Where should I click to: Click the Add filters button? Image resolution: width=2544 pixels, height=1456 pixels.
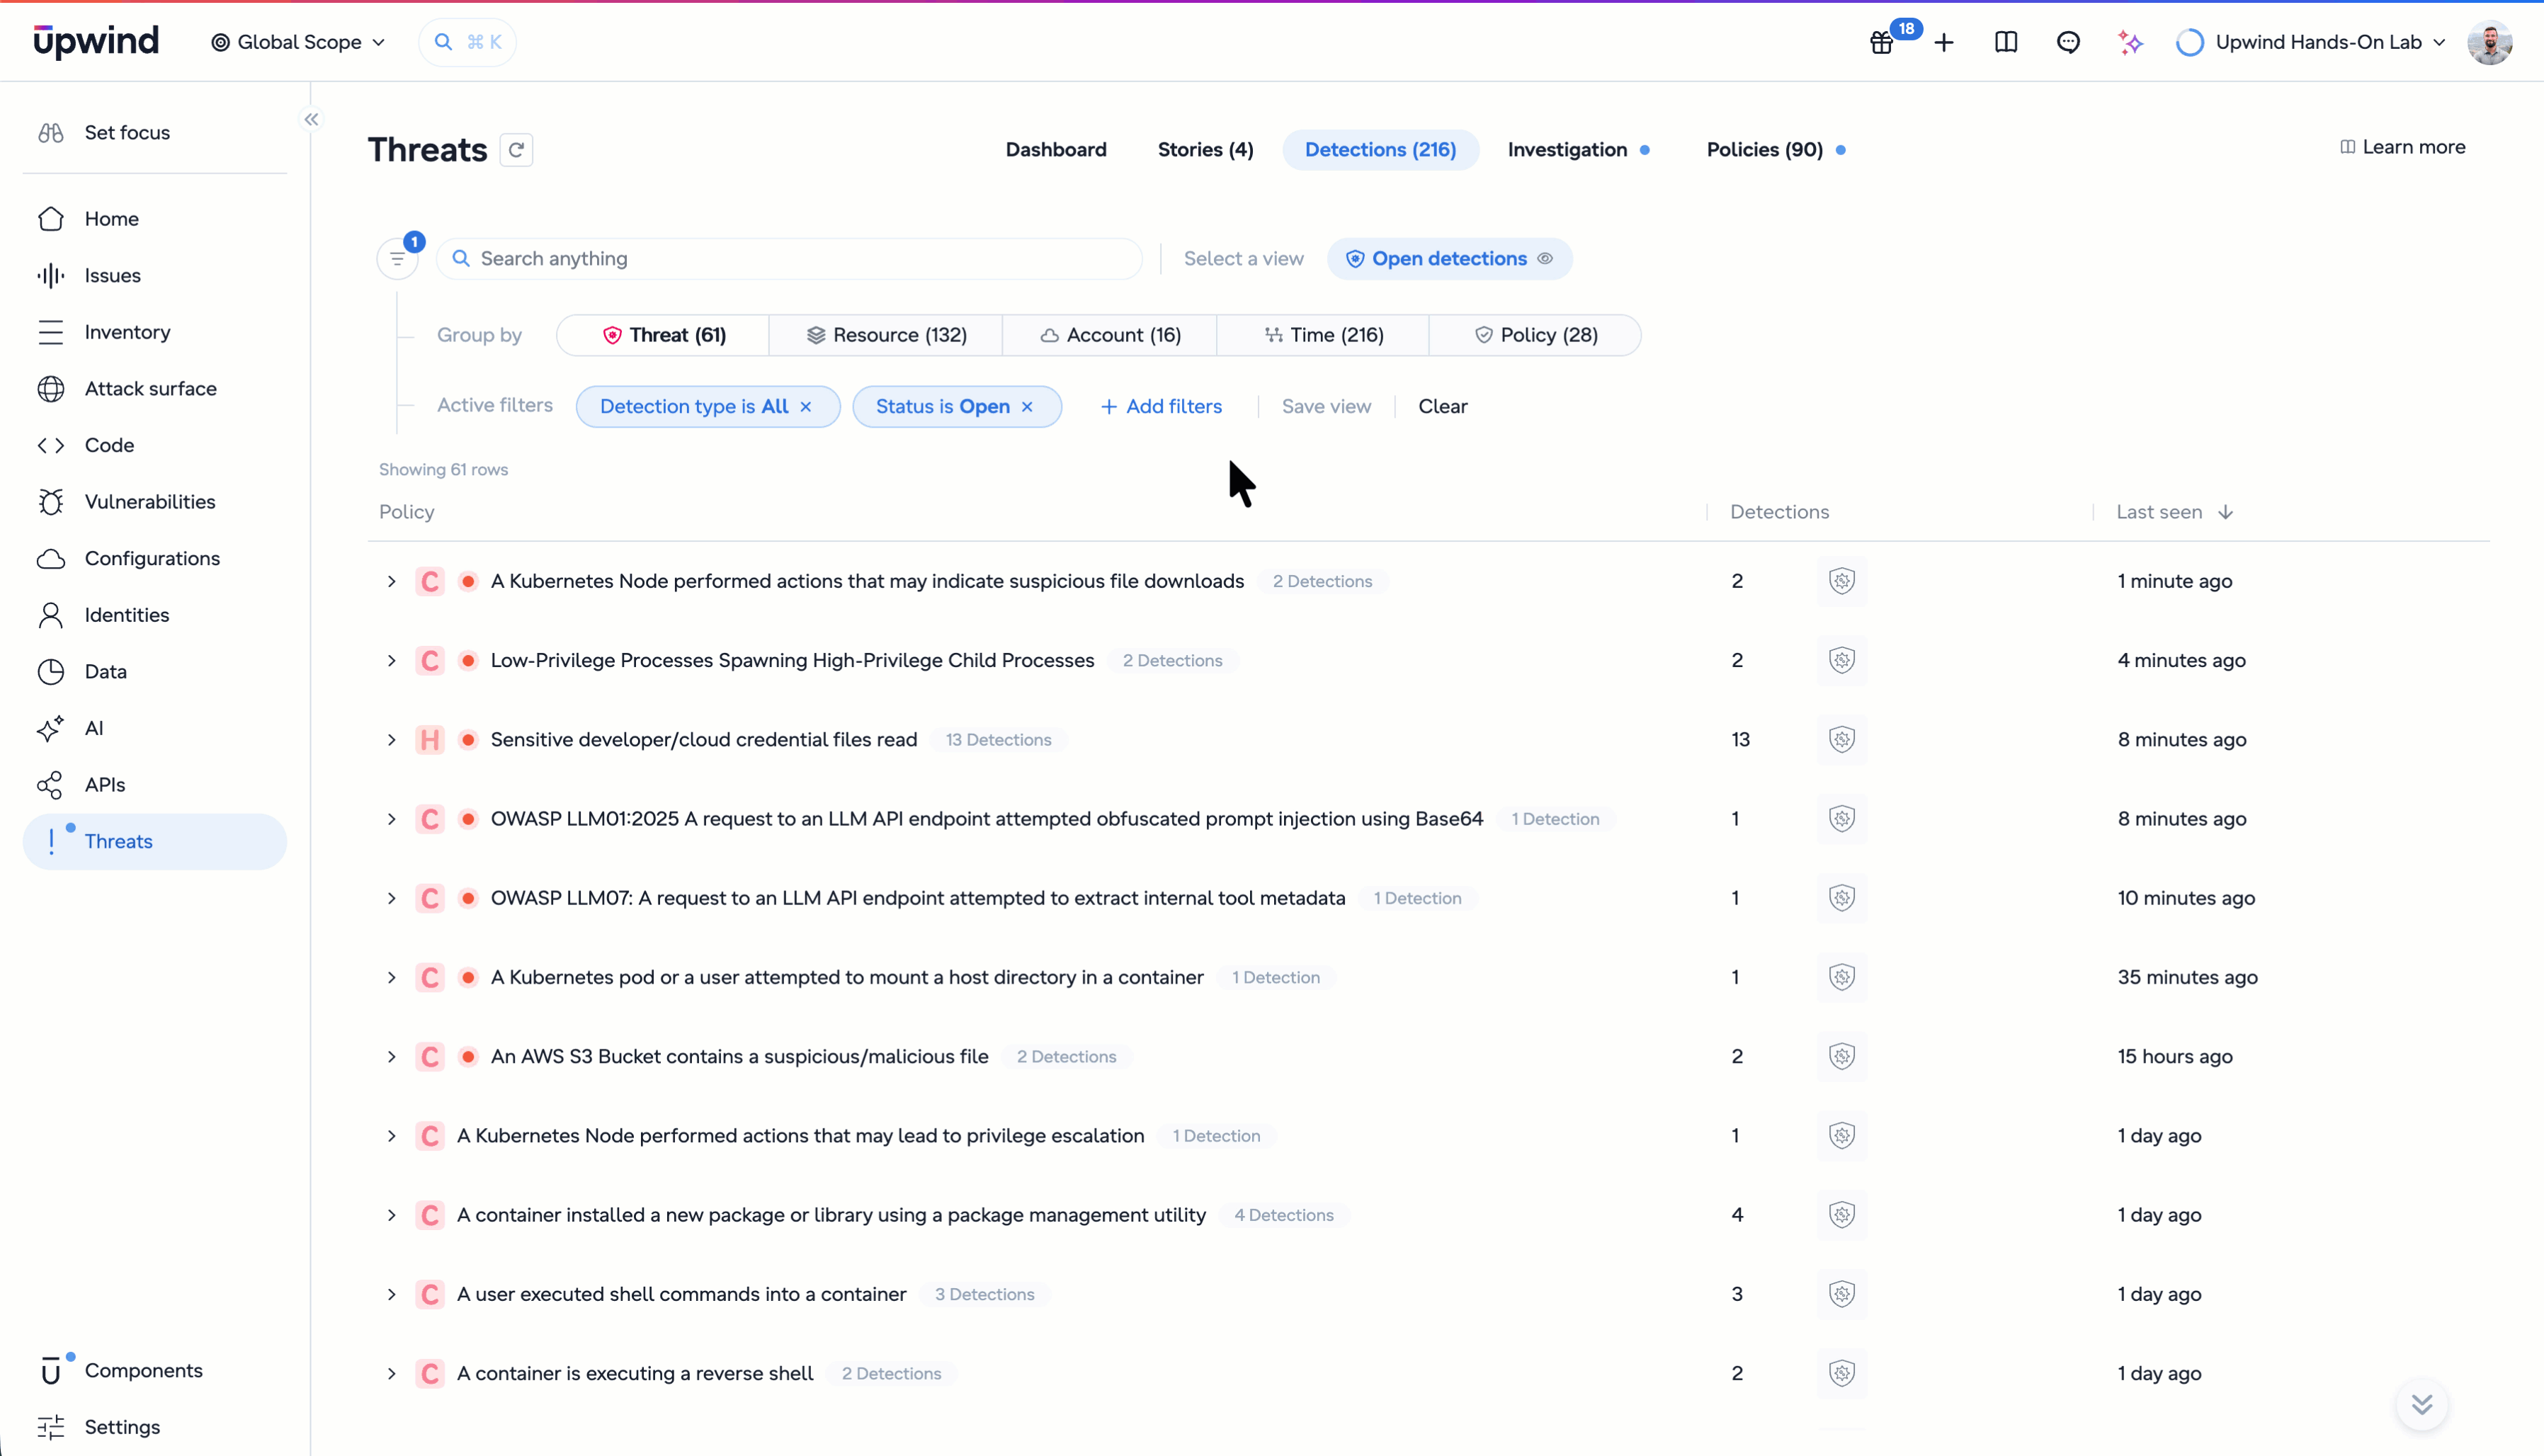pos(1161,407)
